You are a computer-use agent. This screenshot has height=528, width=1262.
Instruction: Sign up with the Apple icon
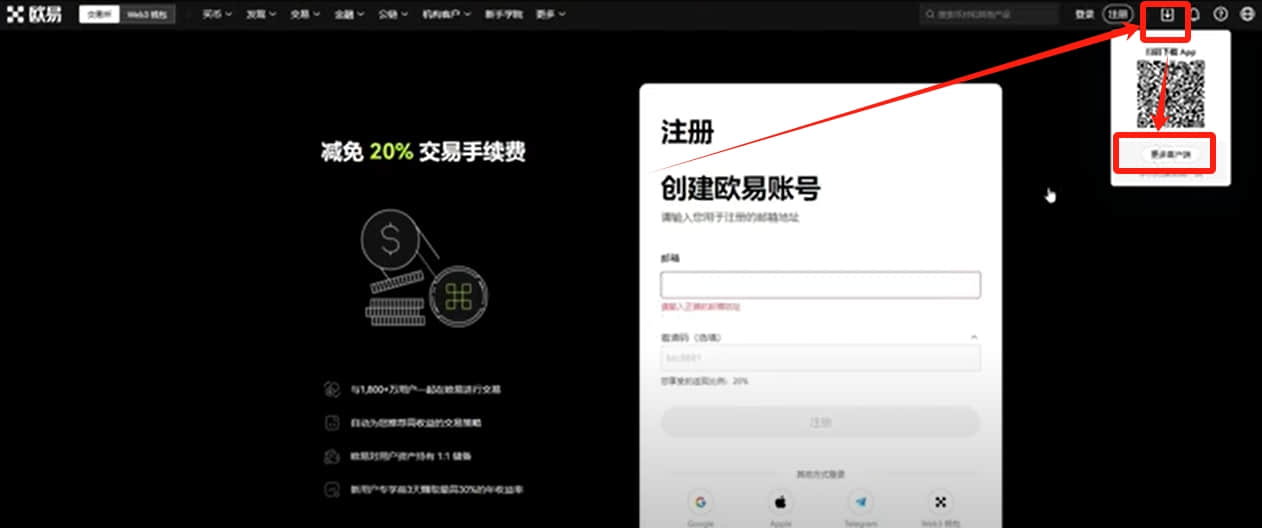(780, 503)
